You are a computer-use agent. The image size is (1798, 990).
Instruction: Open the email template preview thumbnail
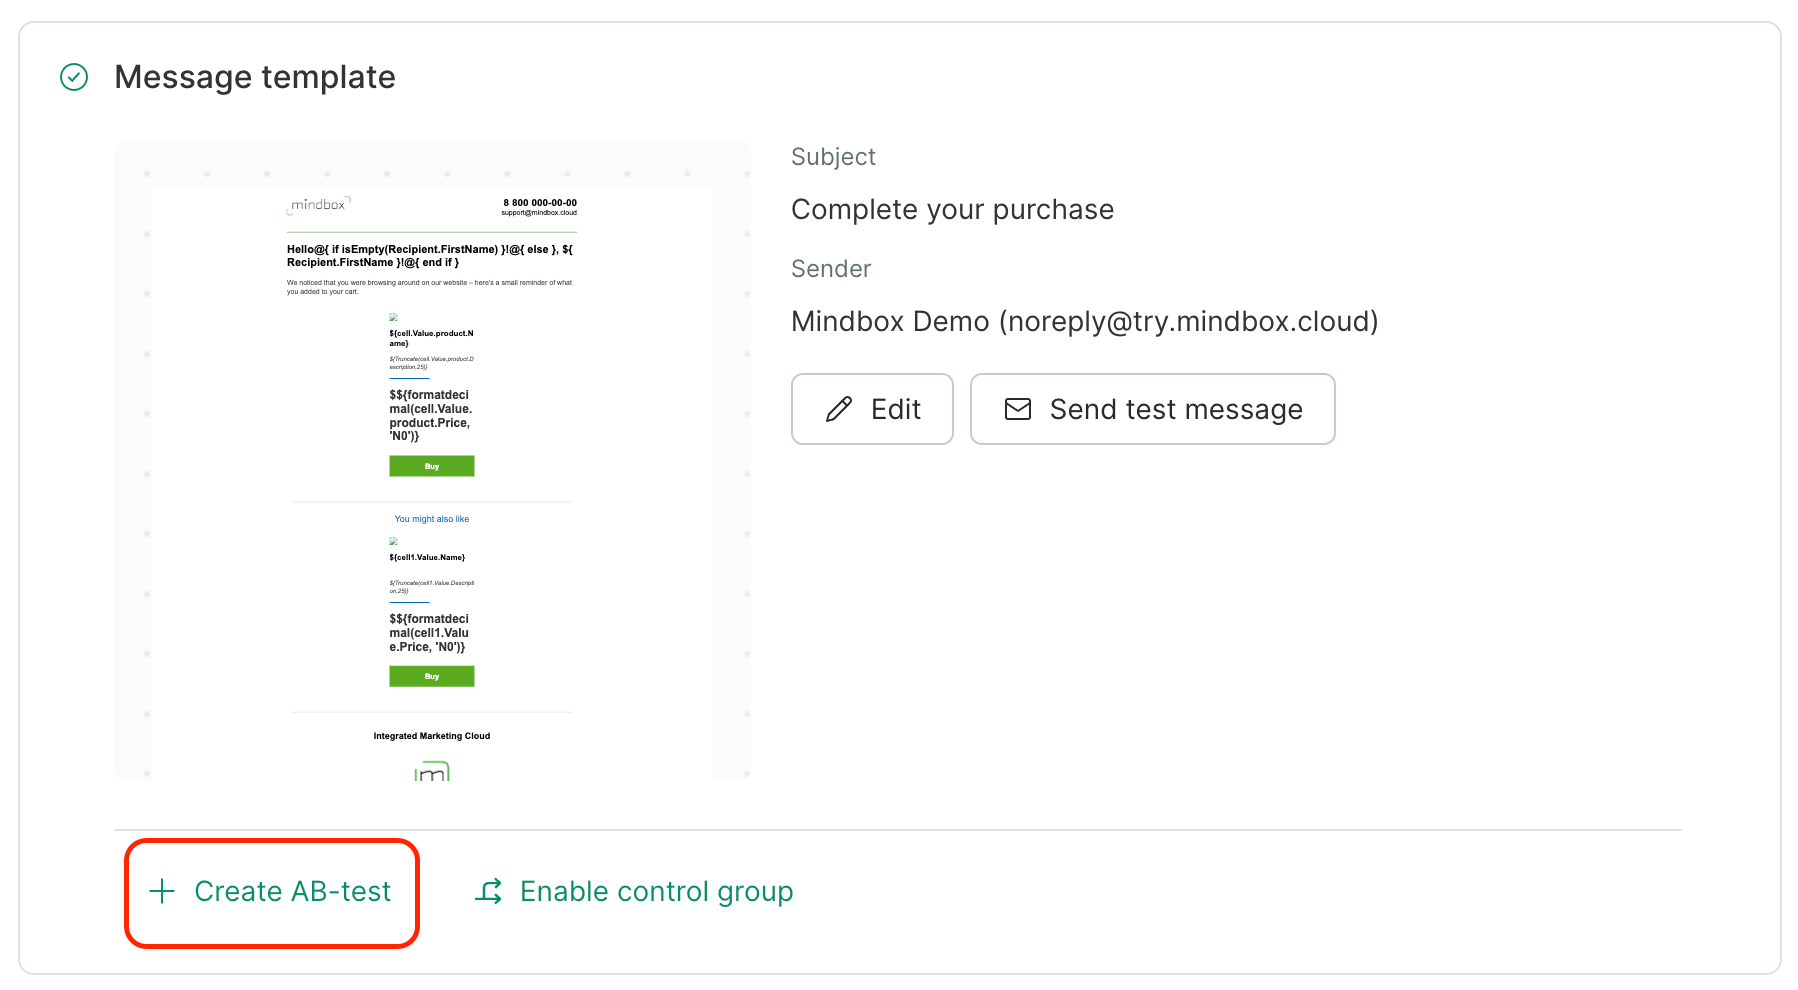432,461
